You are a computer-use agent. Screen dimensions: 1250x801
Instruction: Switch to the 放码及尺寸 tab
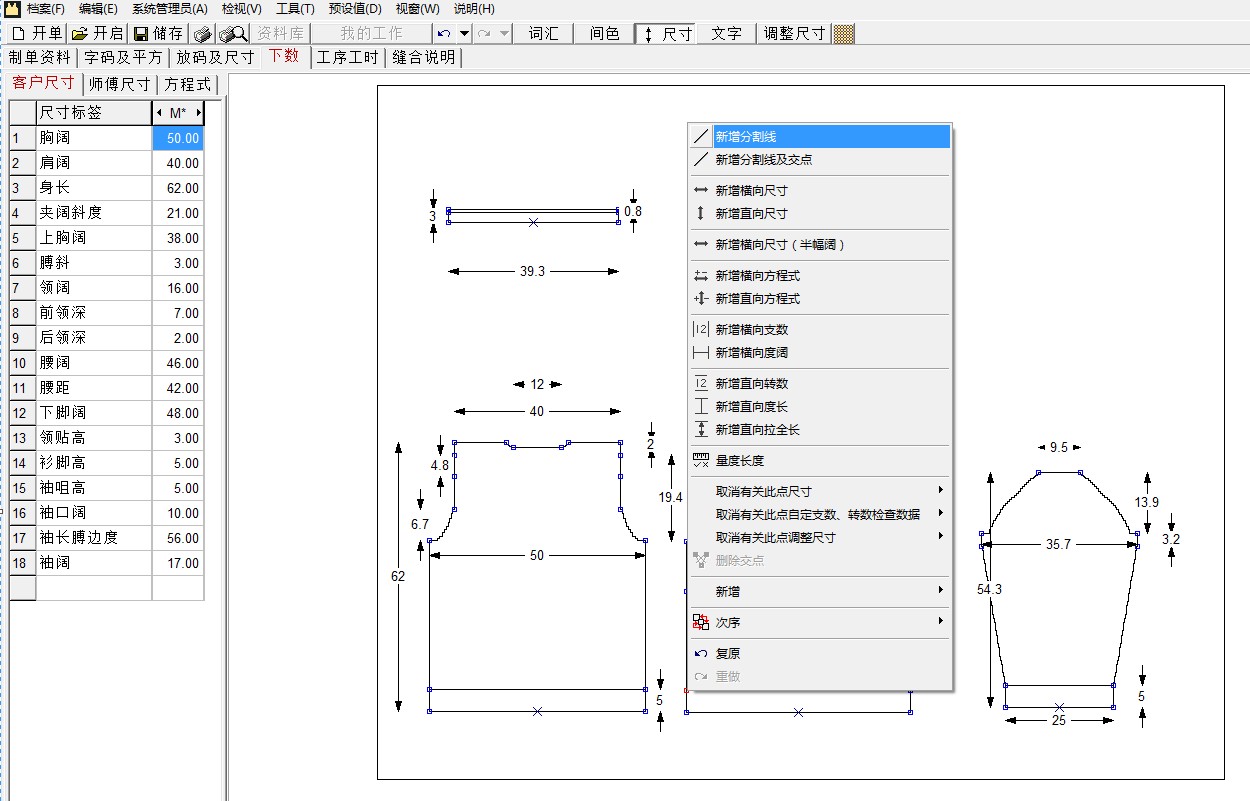click(x=215, y=57)
